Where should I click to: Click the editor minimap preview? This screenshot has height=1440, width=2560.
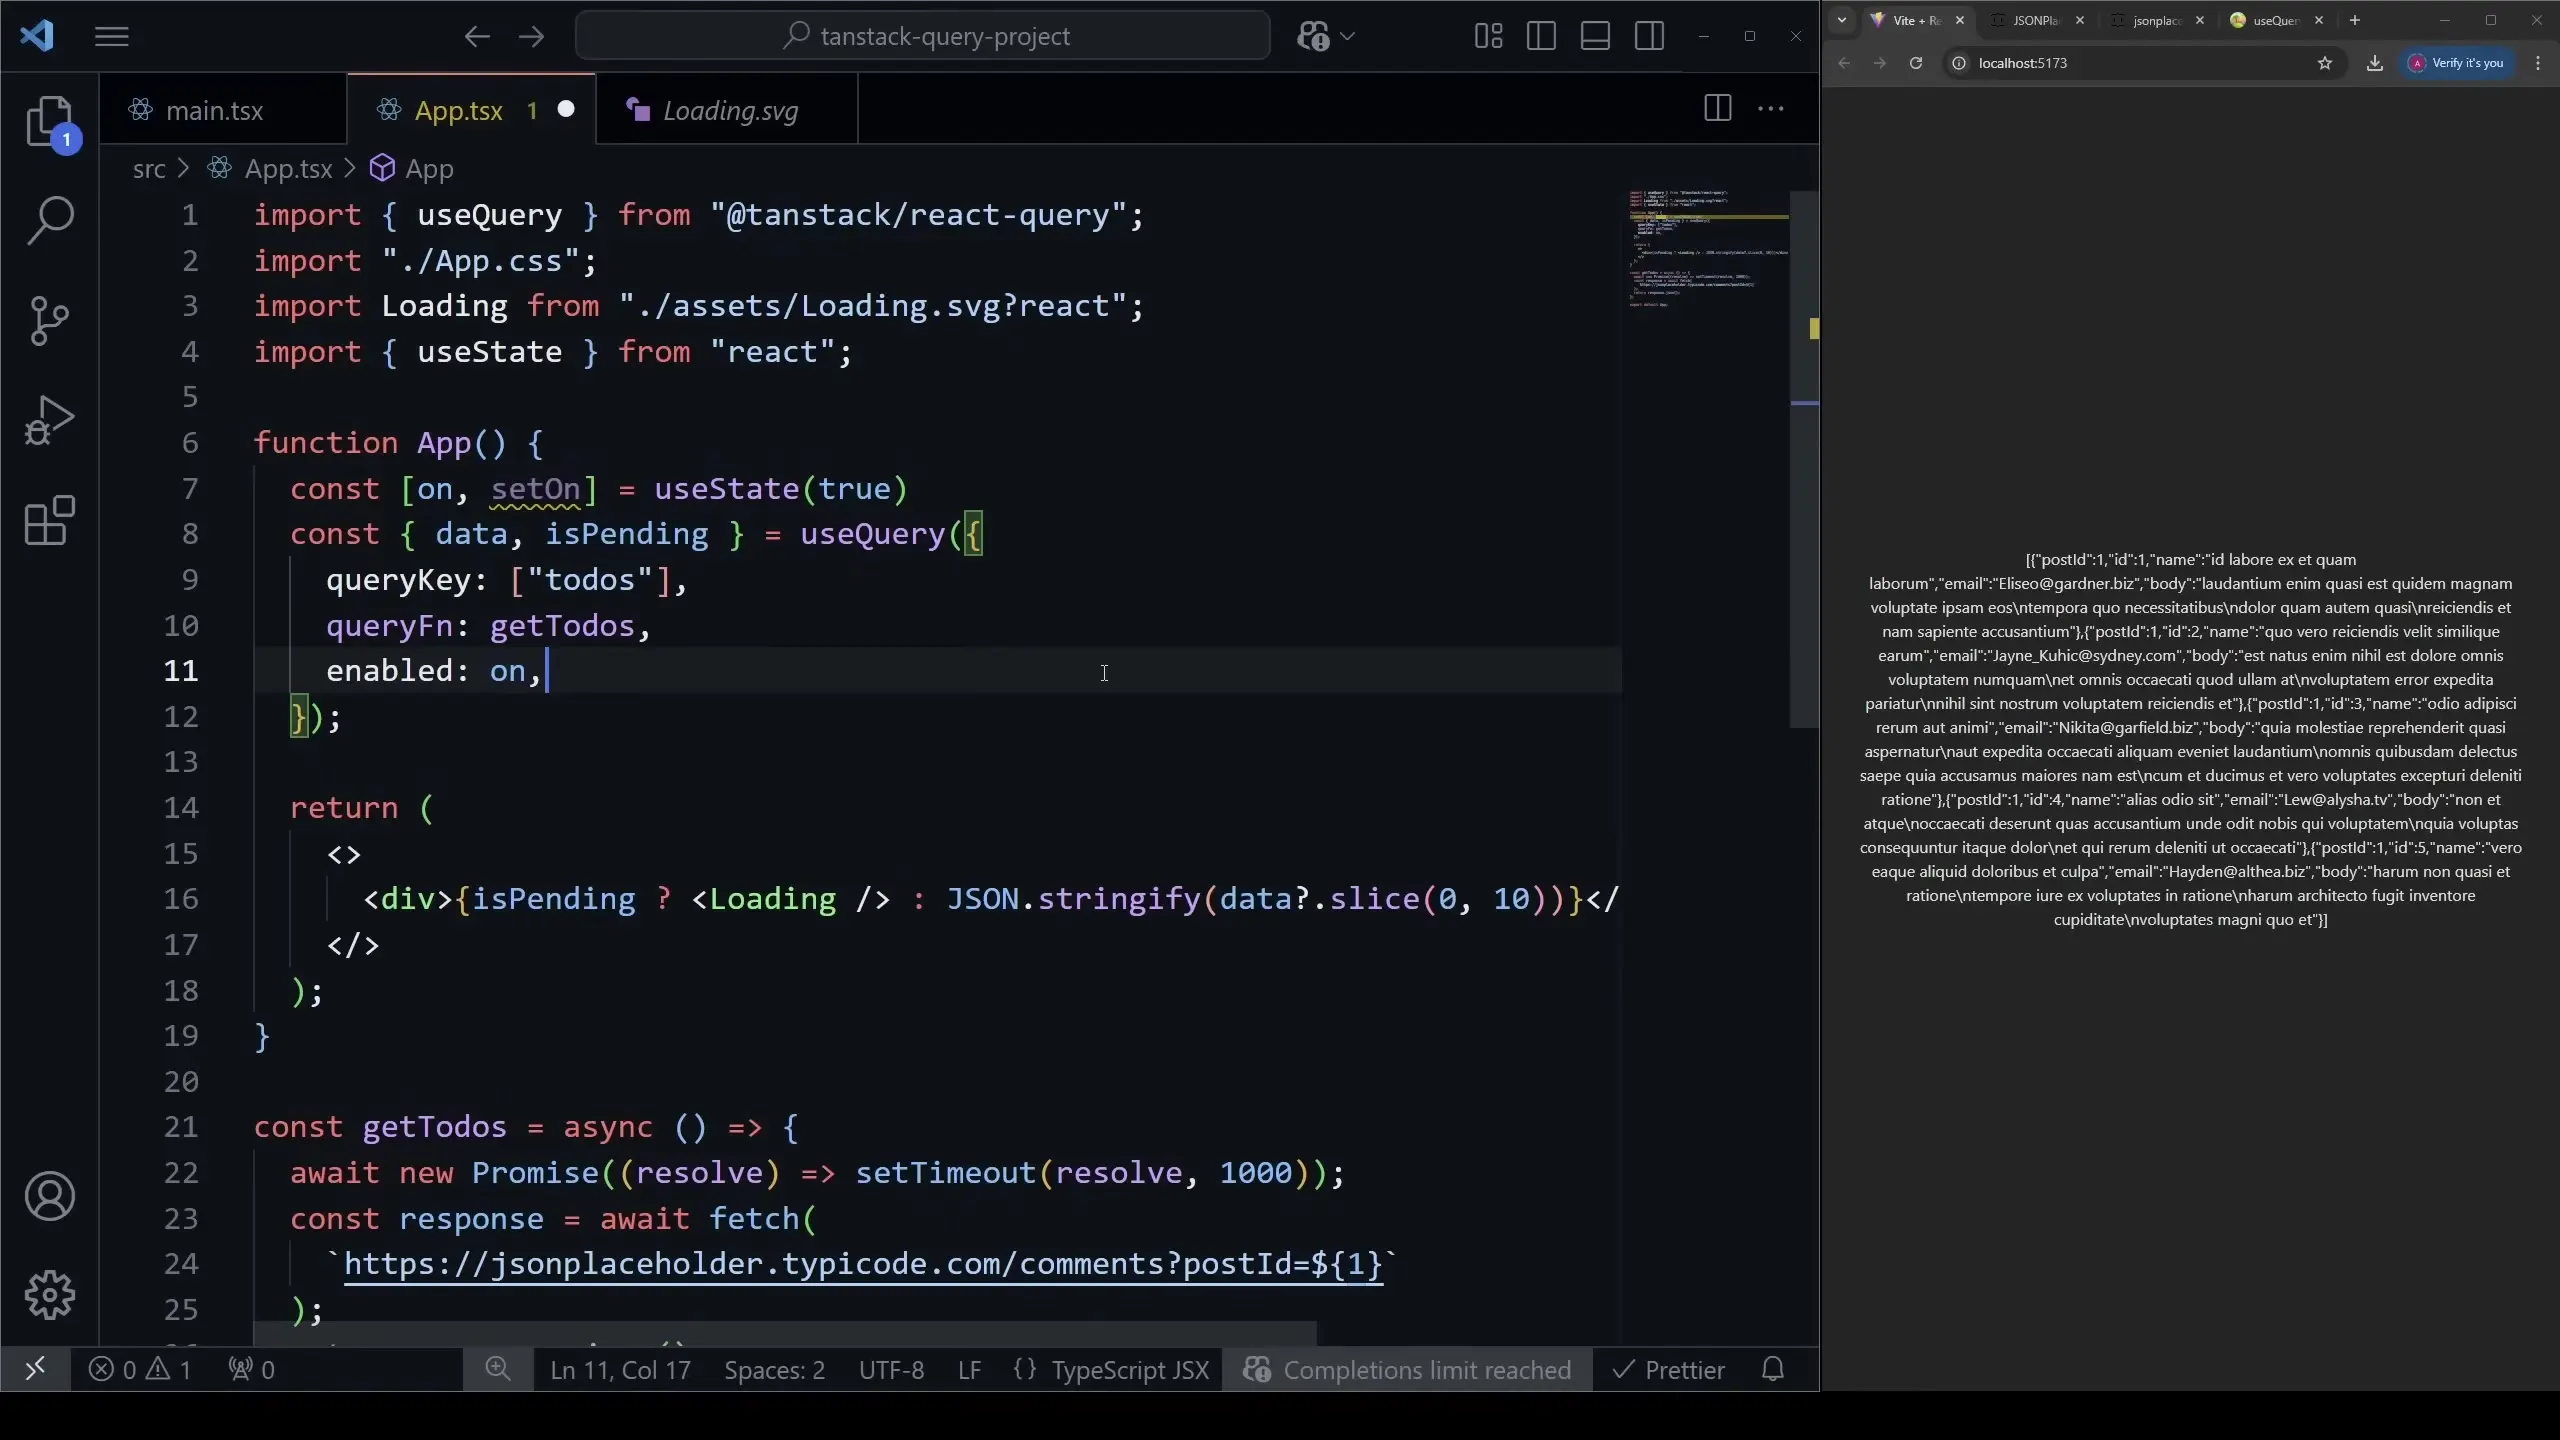pos(1706,250)
